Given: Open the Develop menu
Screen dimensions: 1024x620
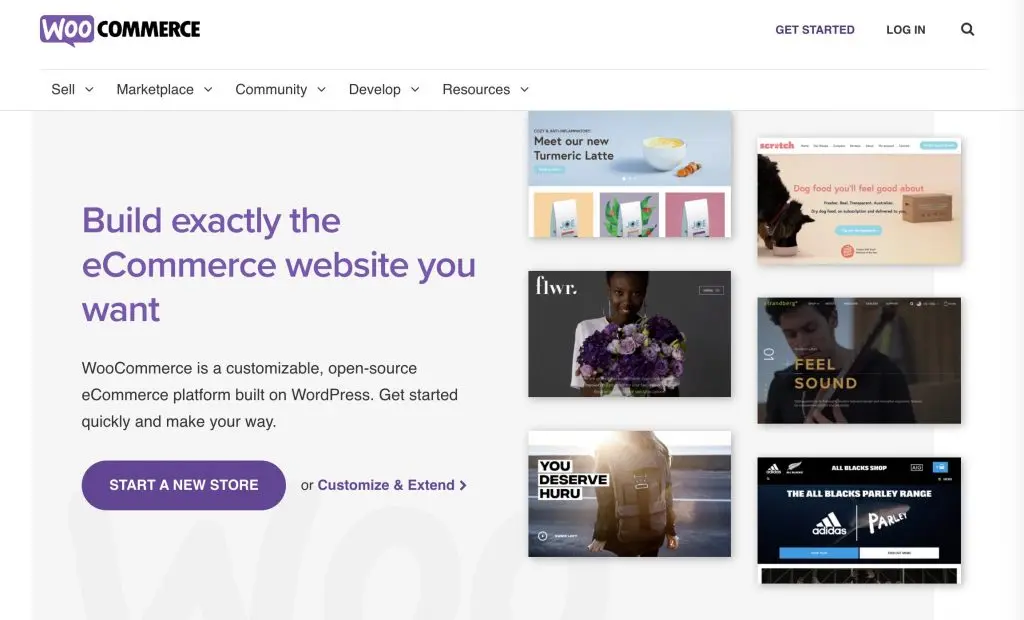Looking at the screenshot, I should click(x=384, y=89).
